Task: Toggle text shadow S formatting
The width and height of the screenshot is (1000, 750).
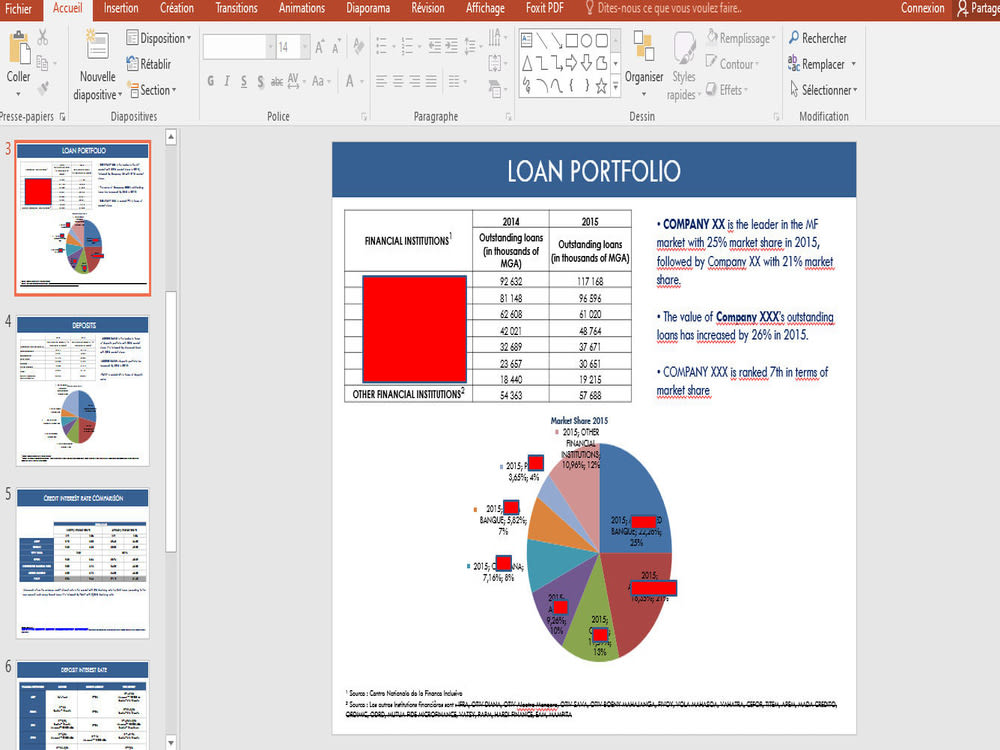Action: (260, 82)
